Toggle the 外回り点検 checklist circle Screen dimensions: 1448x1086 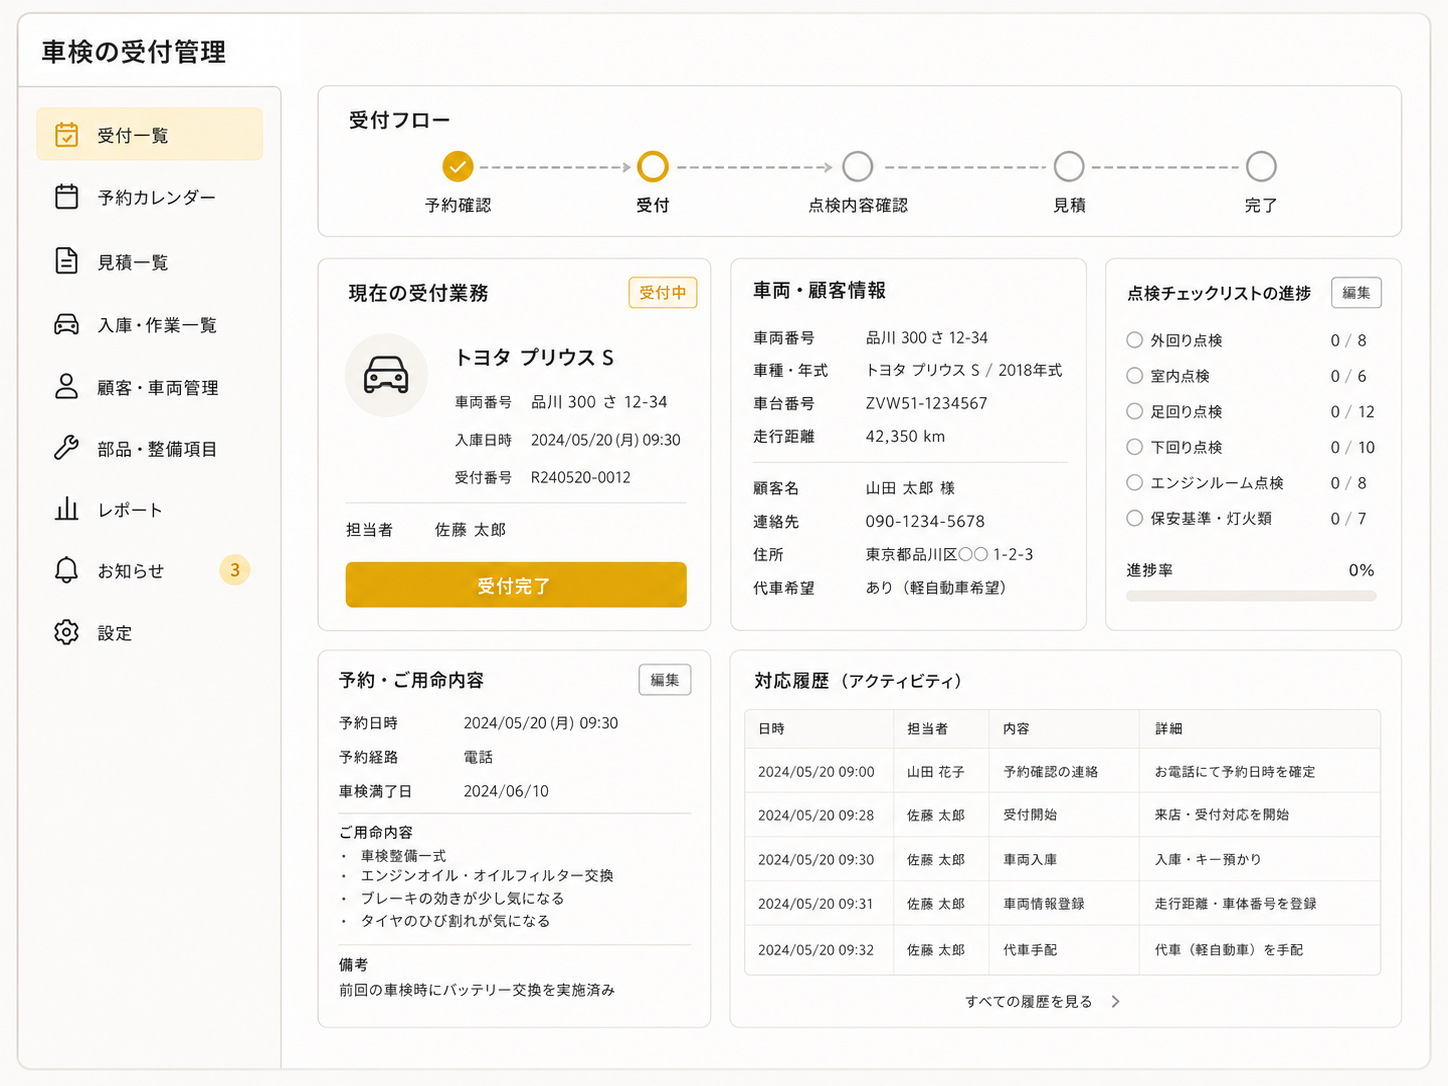(x=1134, y=340)
